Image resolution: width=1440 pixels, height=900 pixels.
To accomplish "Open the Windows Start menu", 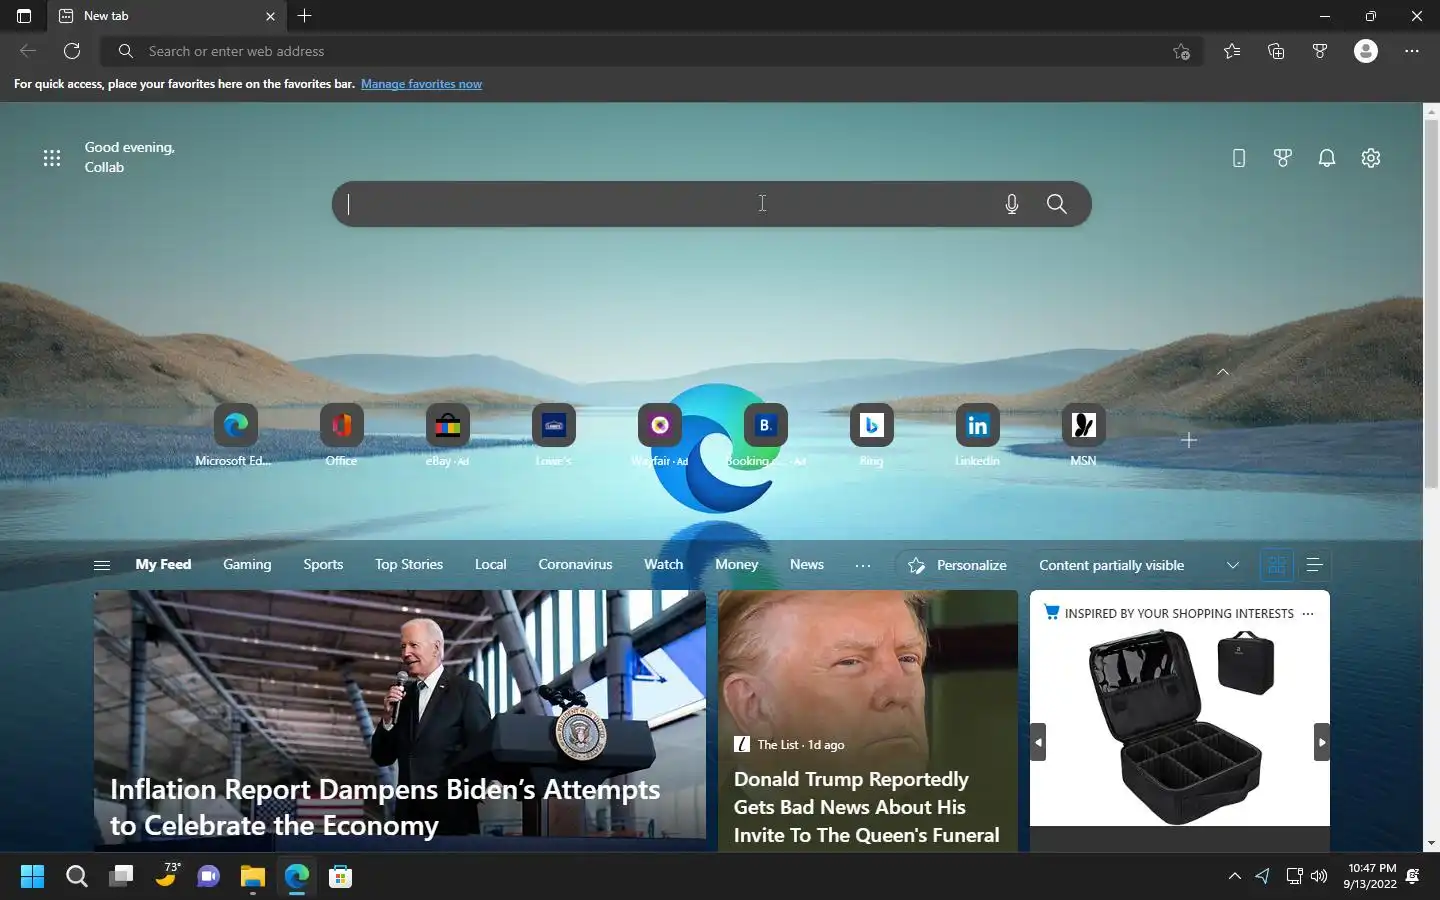I will tap(32, 877).
